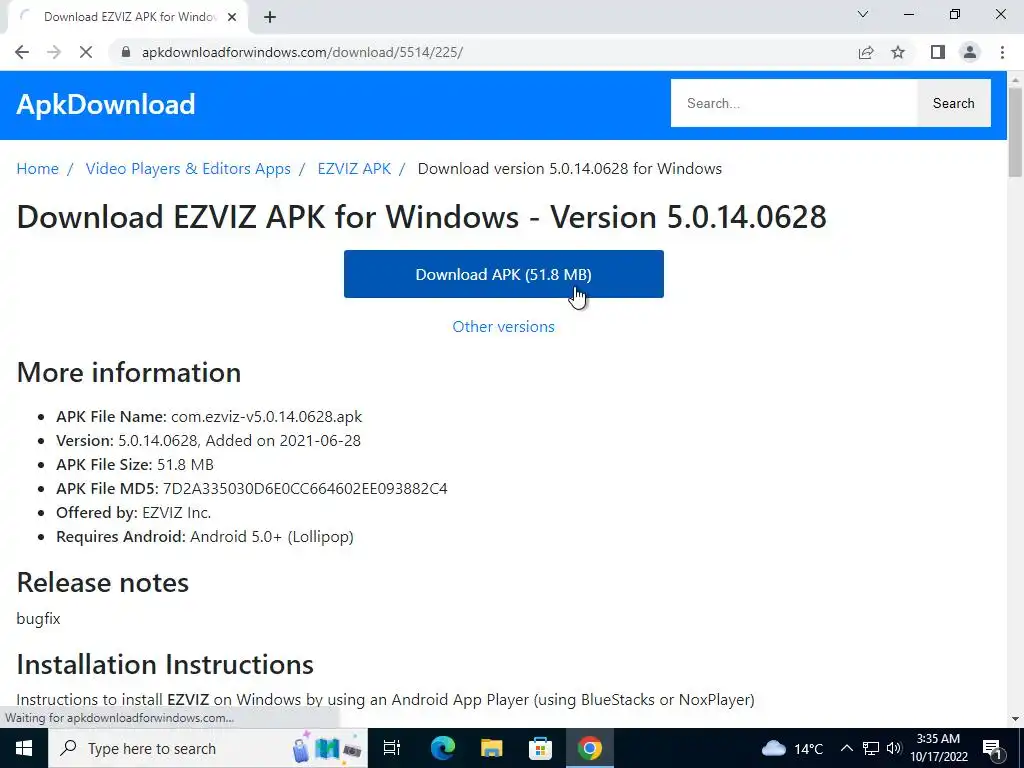Image resolution: width=1024 pixels, height=768 pixels.
Task: Click the 'EZVIZ Inc.' text
Action: pyautogui.click(x=176, y=513)
